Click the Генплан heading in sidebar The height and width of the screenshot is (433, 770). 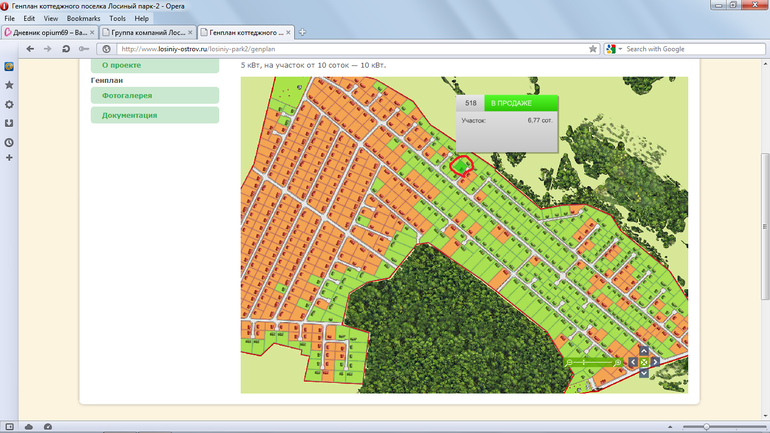[x=107, y=80]
